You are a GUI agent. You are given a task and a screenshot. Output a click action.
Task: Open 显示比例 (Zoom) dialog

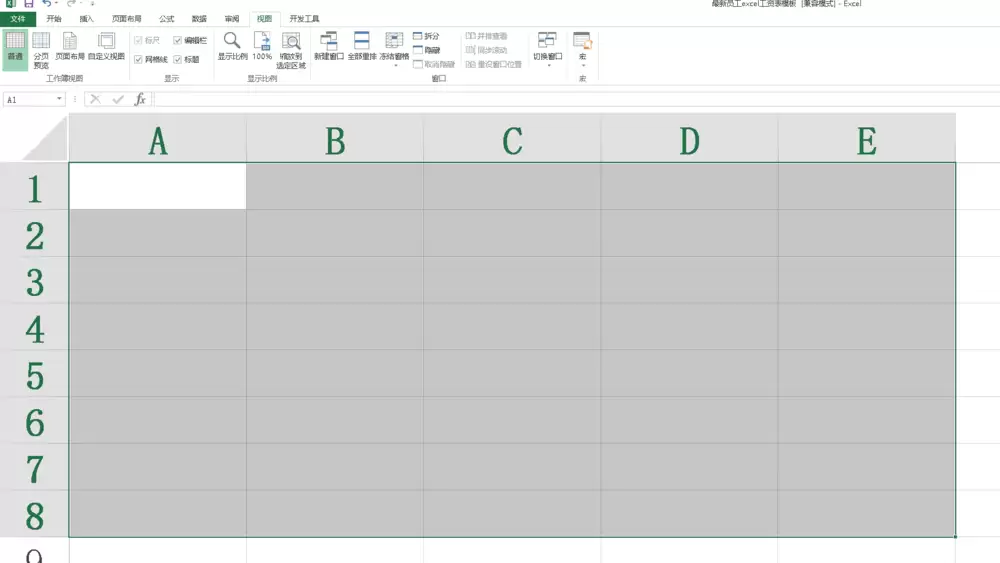(x=232, y=46)
